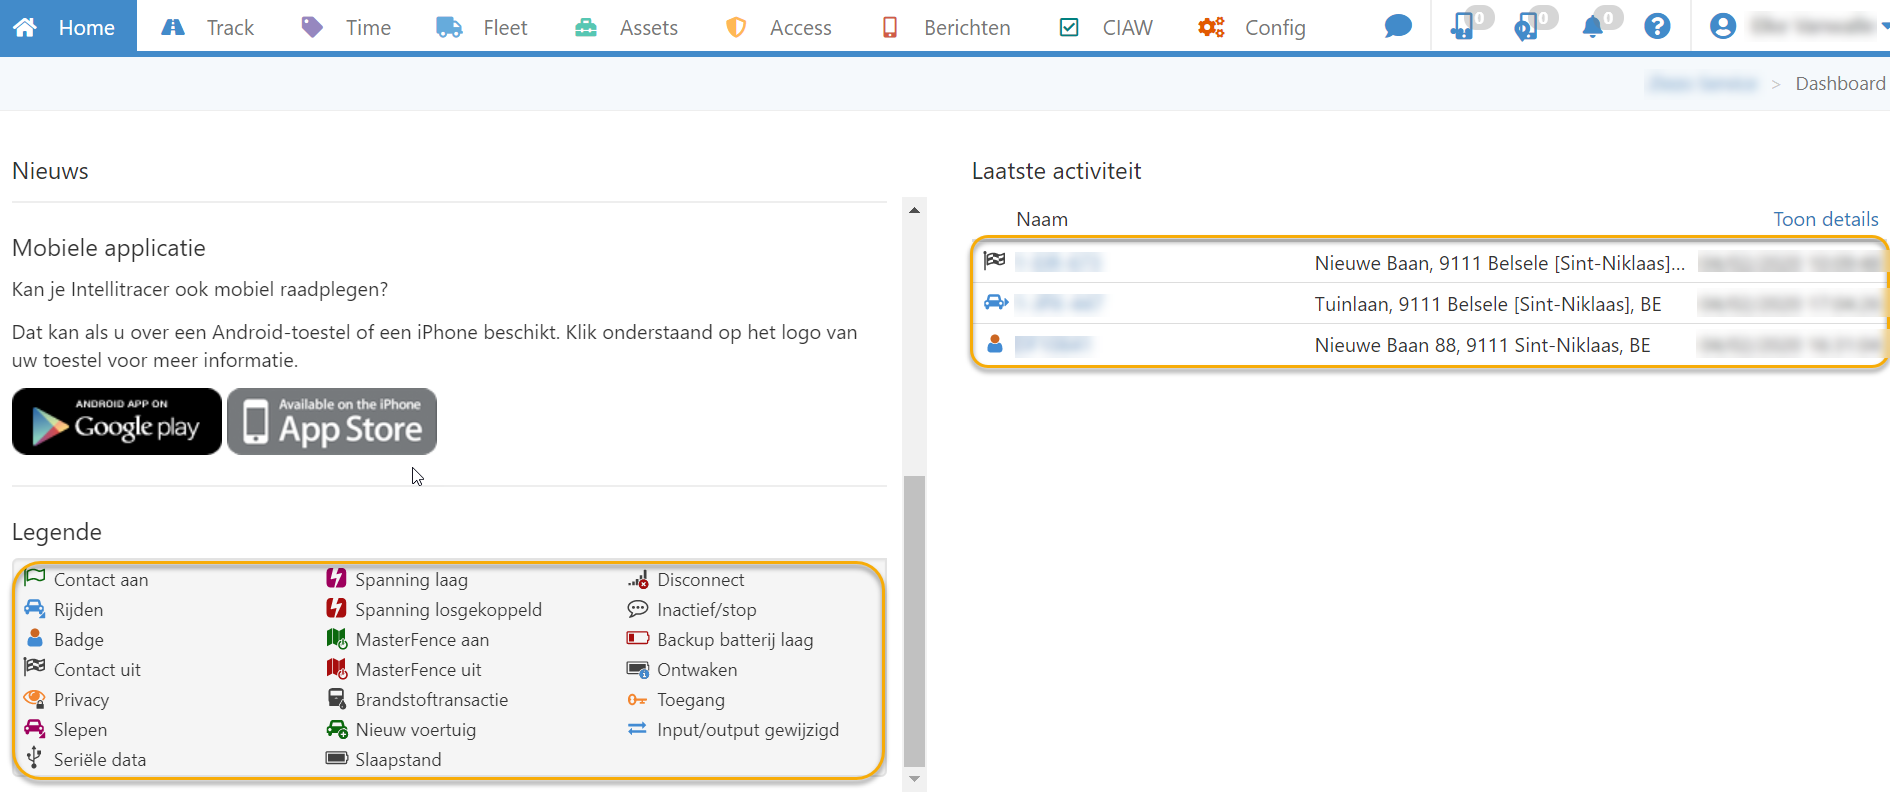Click the orange badge person icon in activity list
The height and width of the screenshot is (800, 1890).
click(x=994, y=344)
